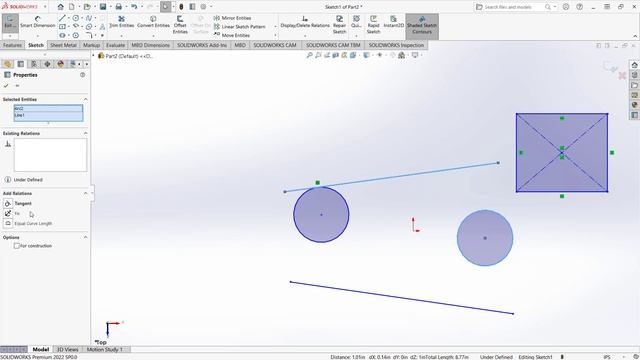Viewport: 640px width, 360px height.
Task: Open the Options gear icon
Action: pos(203,7)
